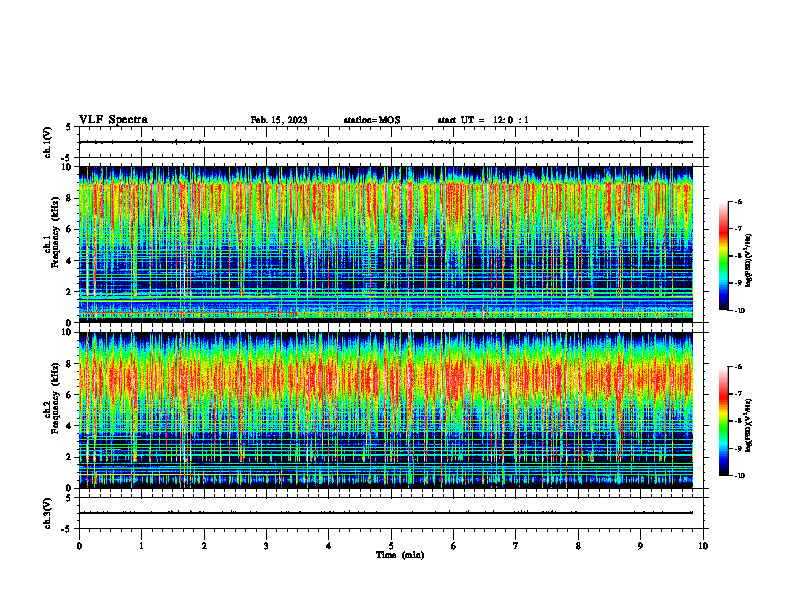Click the time axis tick label "5"

coord(391,546)
